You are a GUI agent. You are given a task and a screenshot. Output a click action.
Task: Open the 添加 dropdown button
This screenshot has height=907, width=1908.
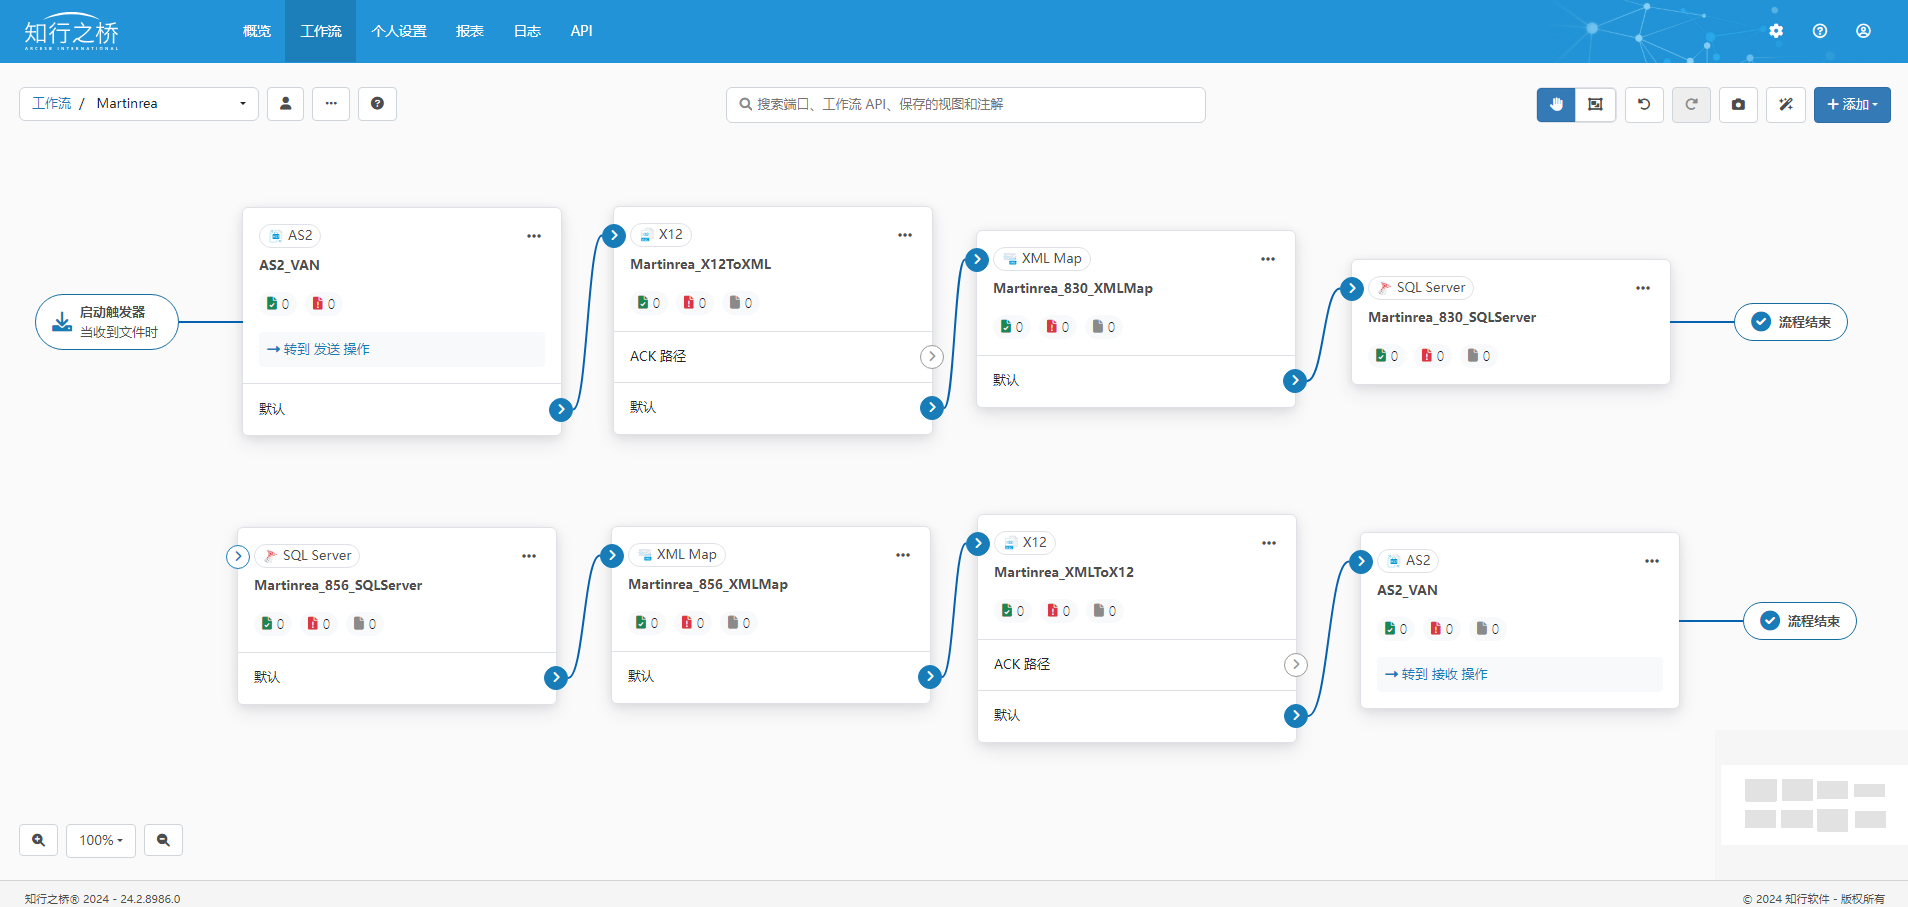point(1851,105)
